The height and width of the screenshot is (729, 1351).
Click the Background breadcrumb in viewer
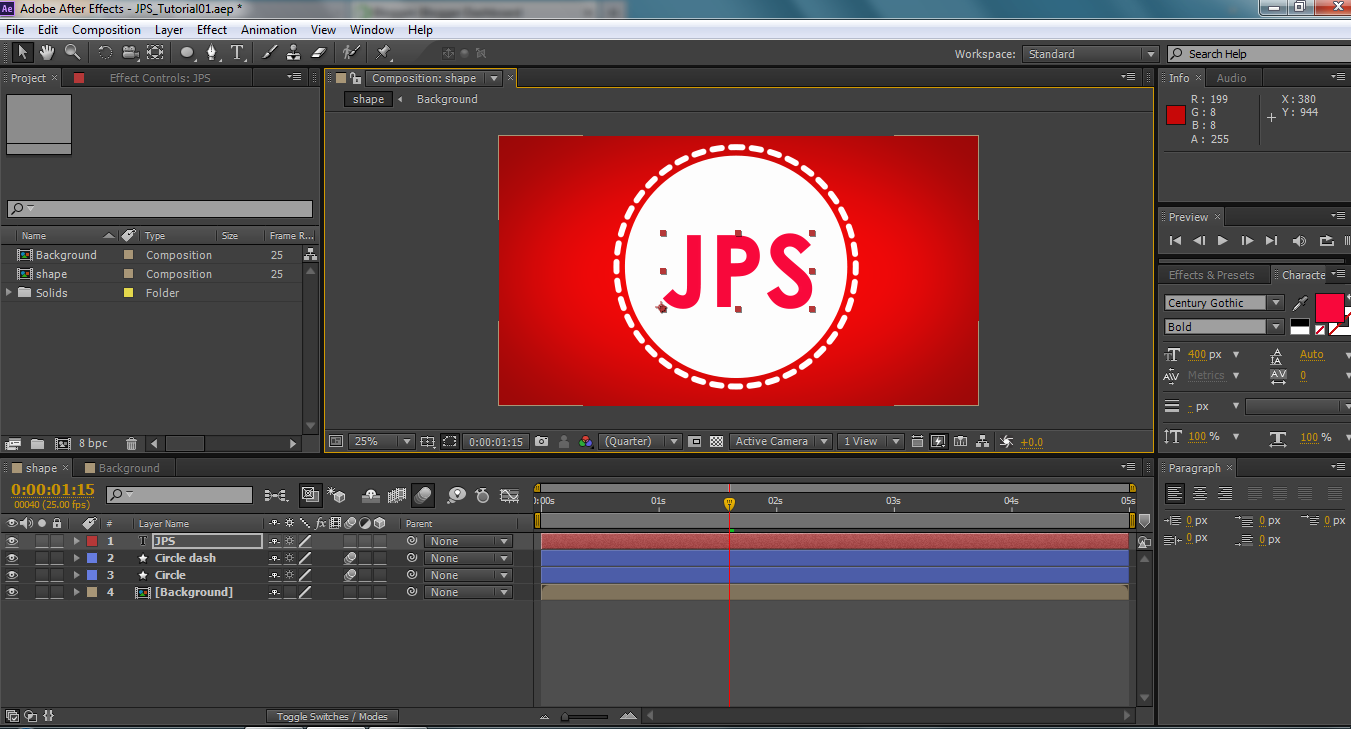coord(447,99)
